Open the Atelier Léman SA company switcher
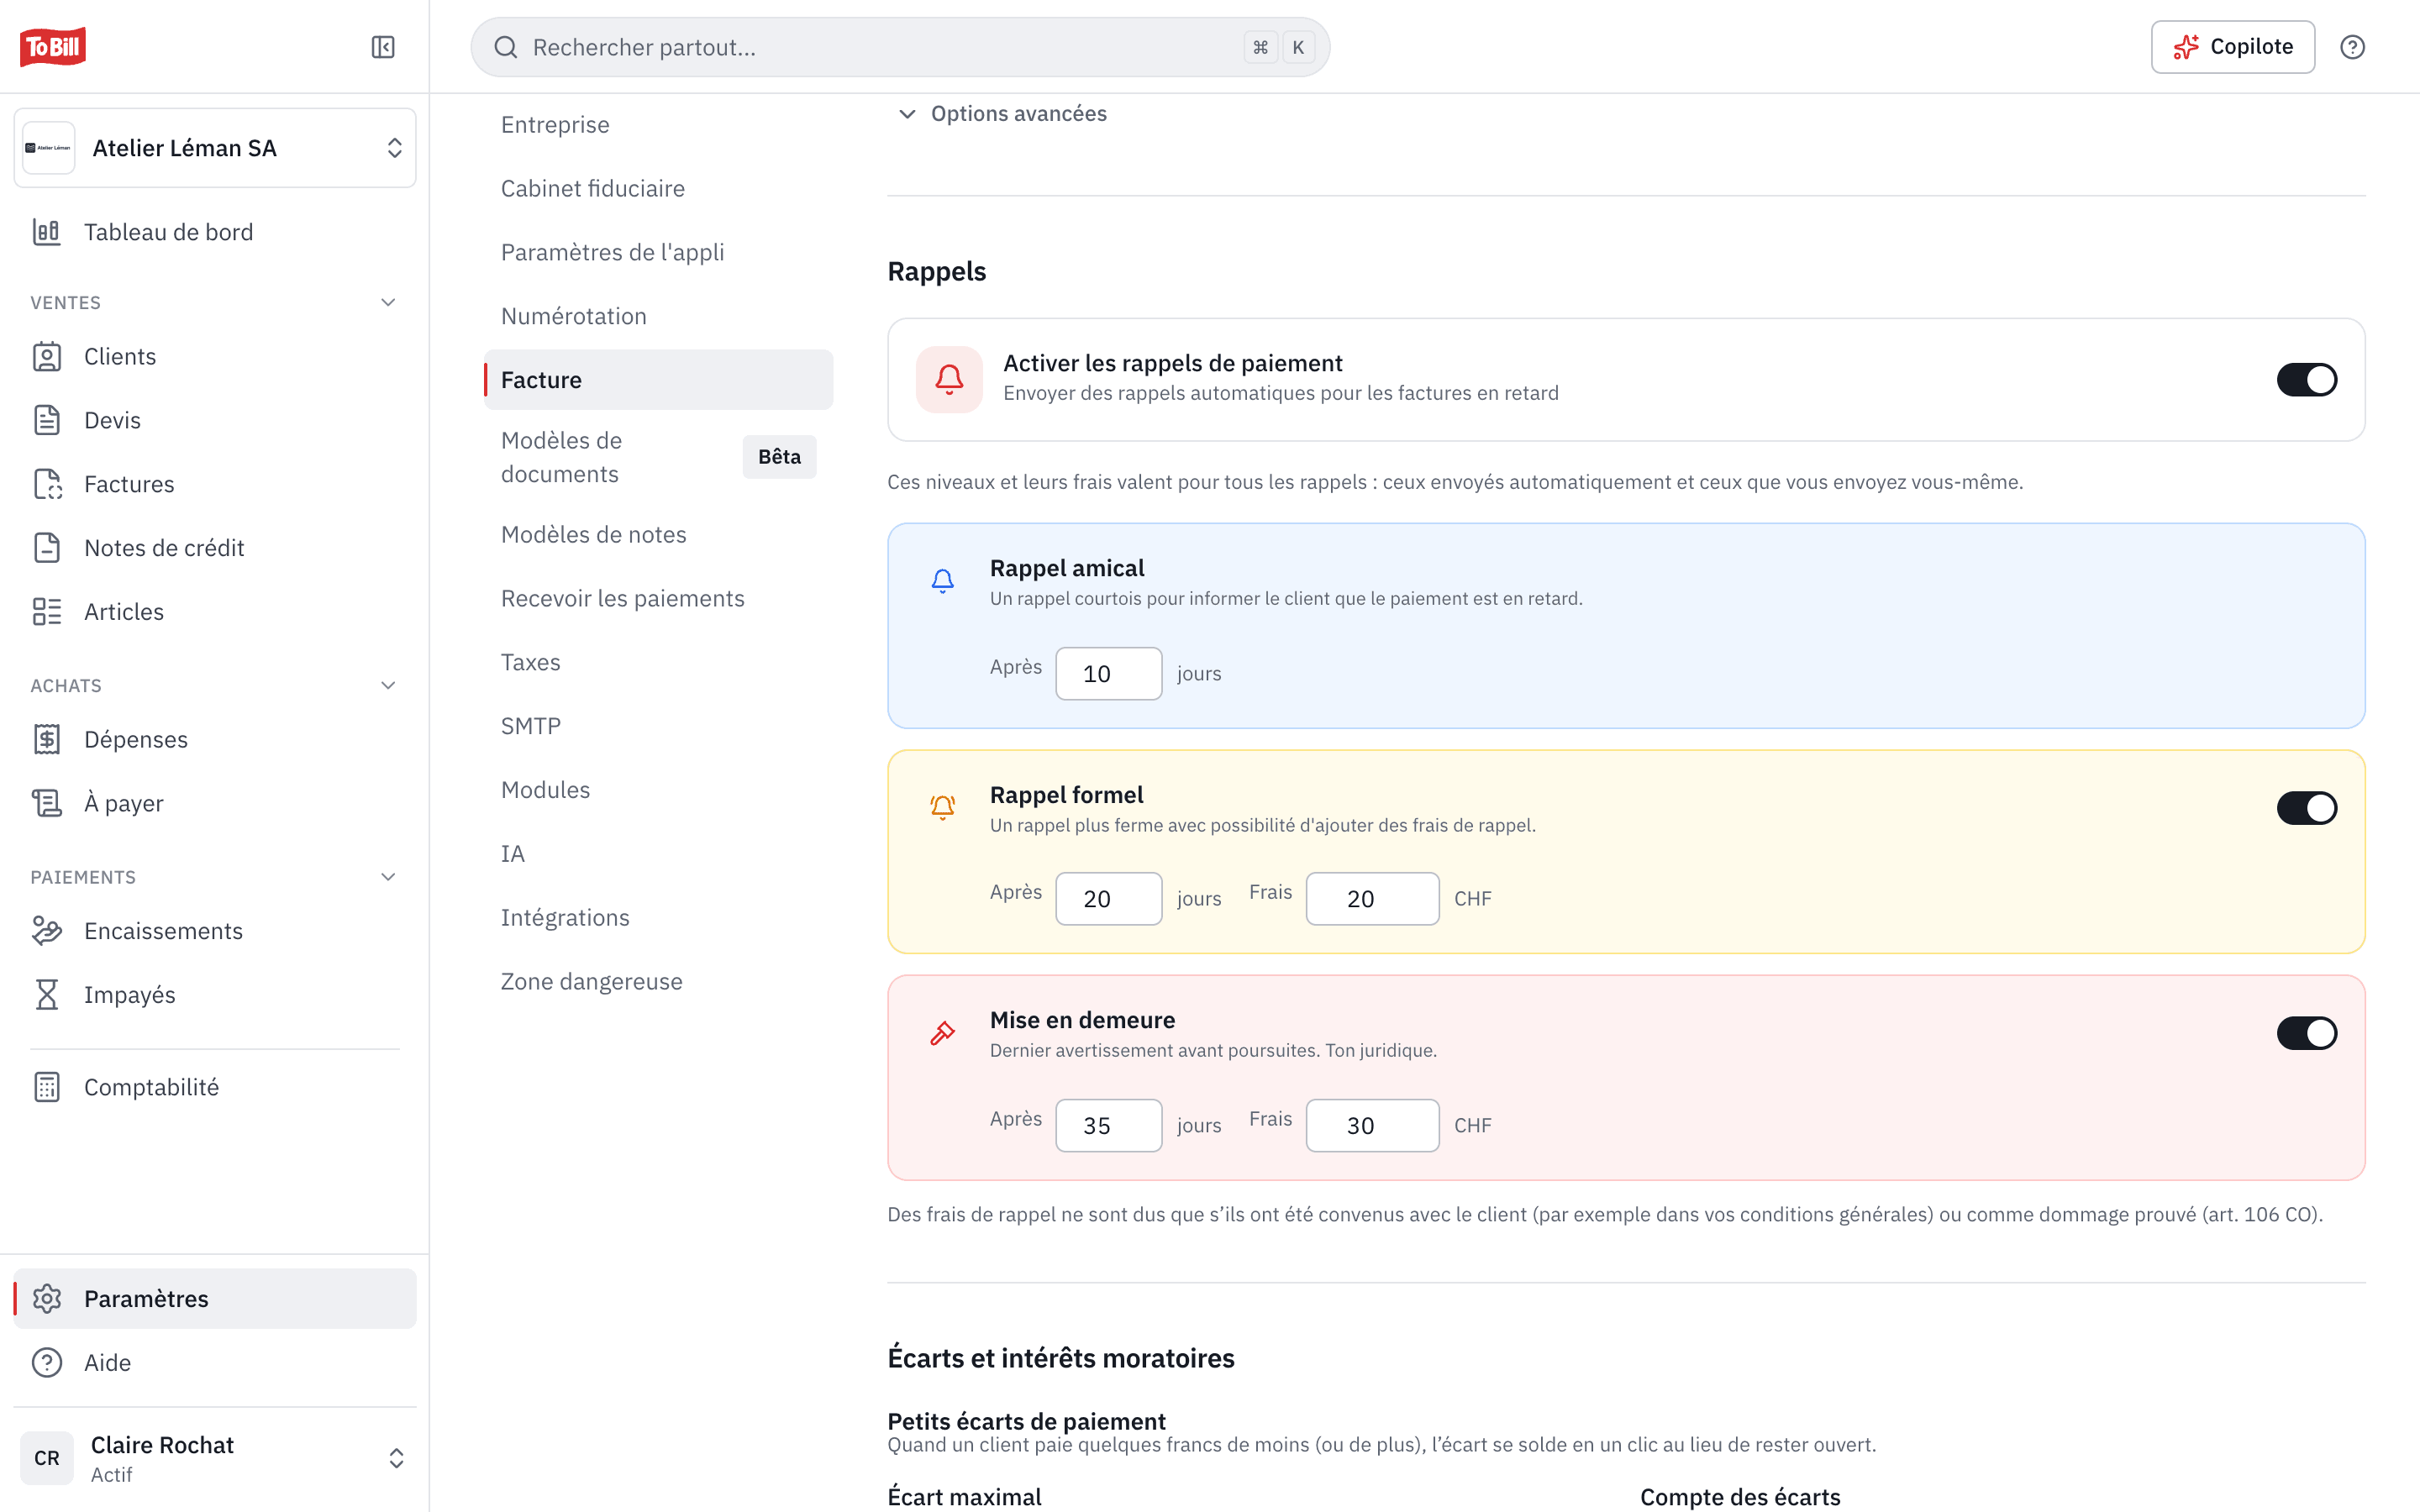The width and height of the screenshot is (2420, 1512). tap(215, 148)
